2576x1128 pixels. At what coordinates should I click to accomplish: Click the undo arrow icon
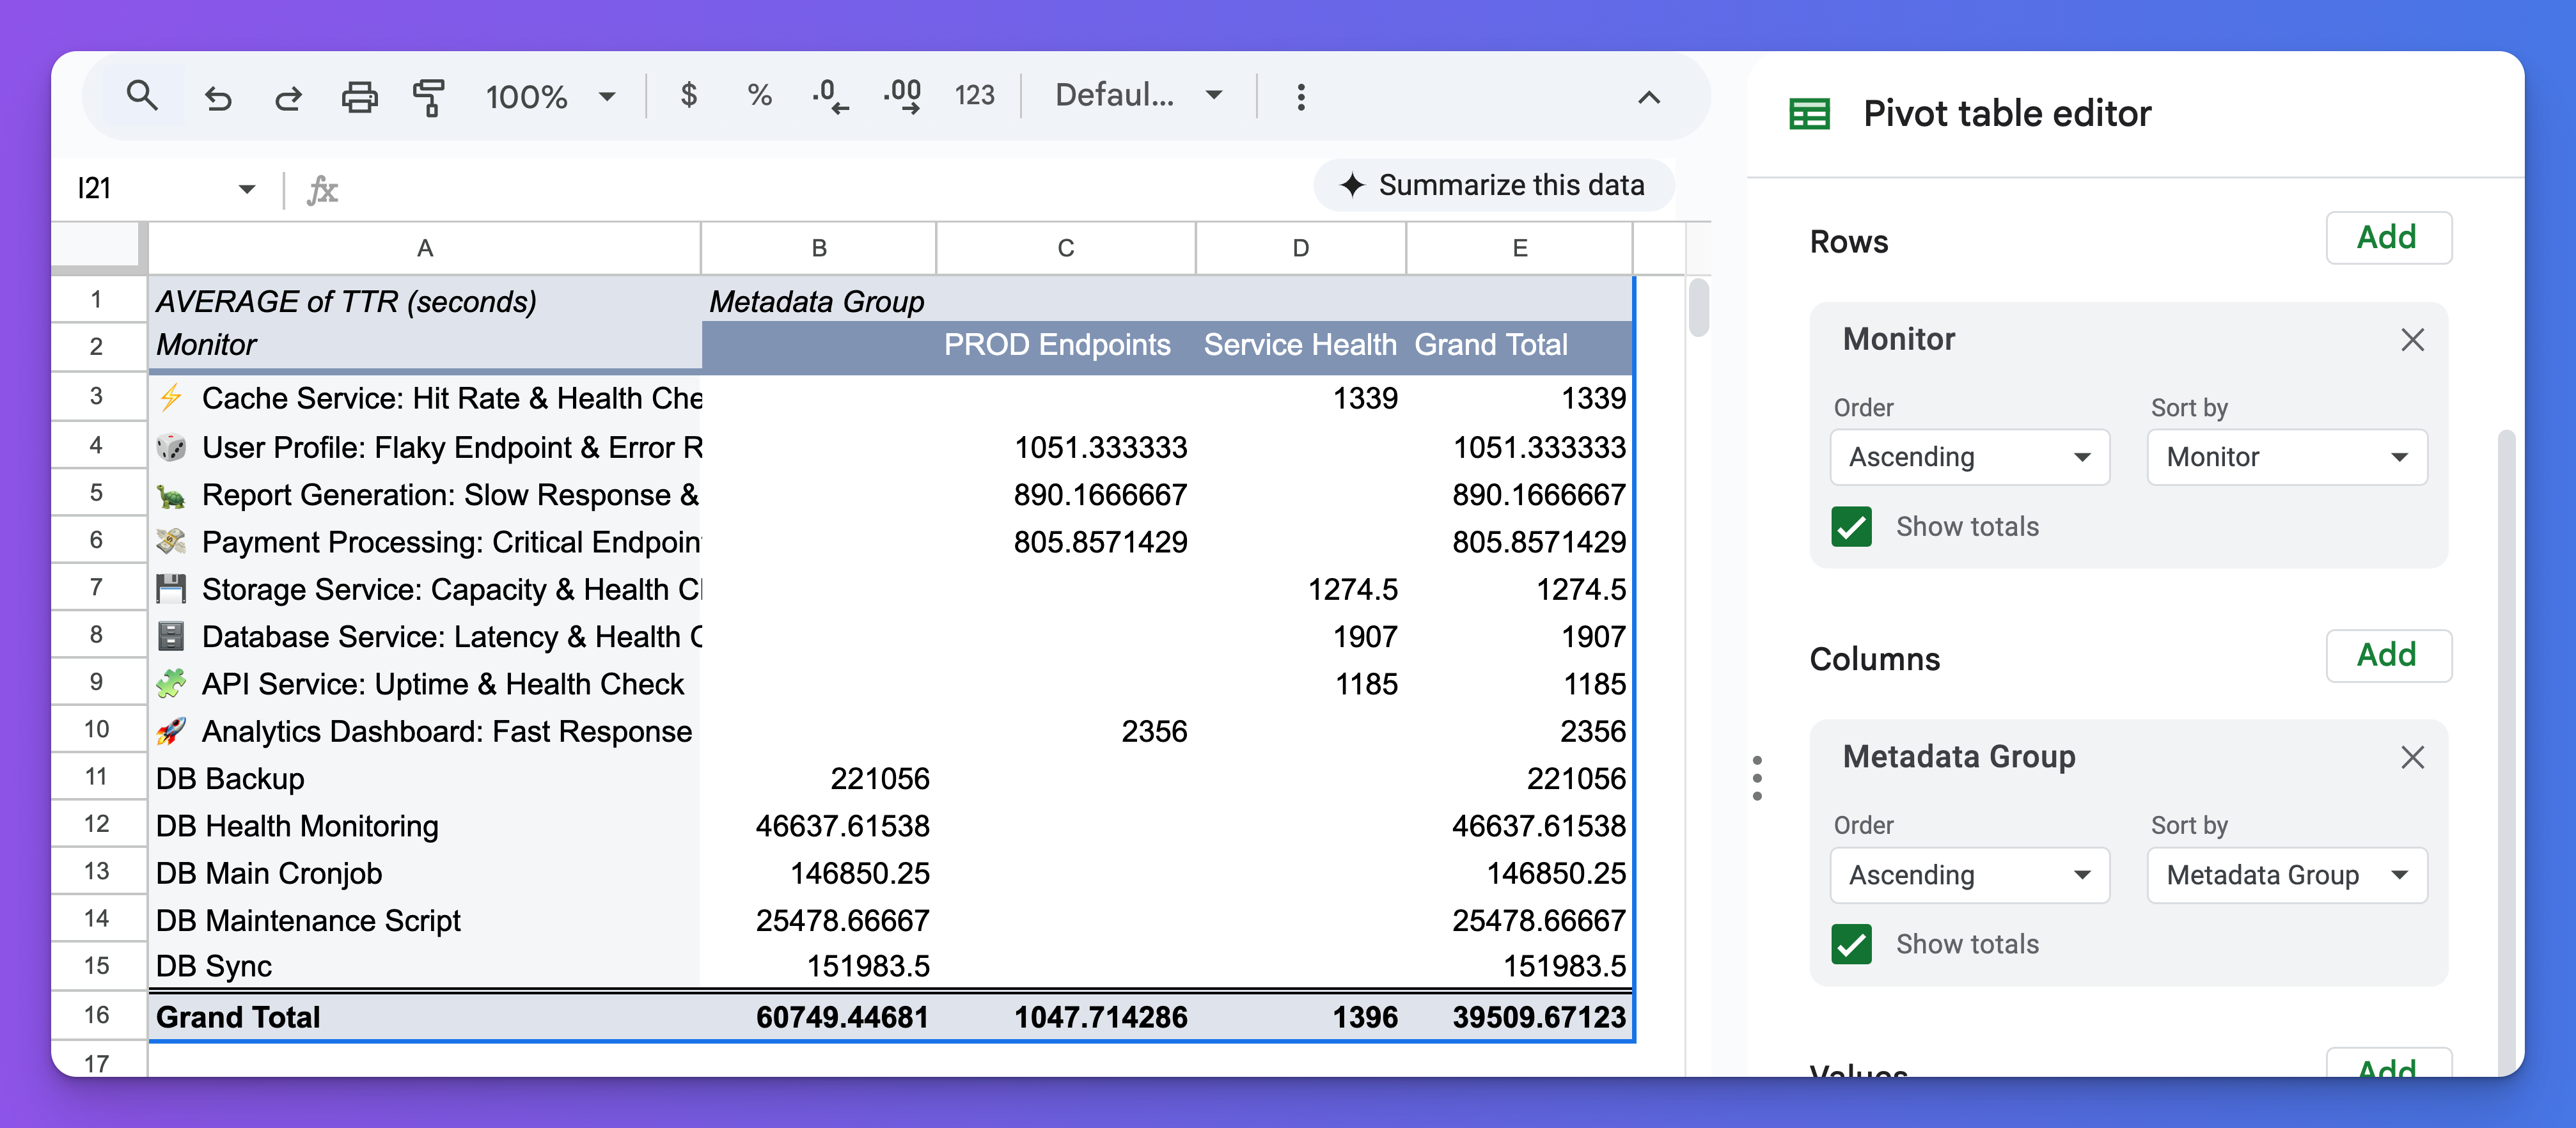tap(217, 97)
